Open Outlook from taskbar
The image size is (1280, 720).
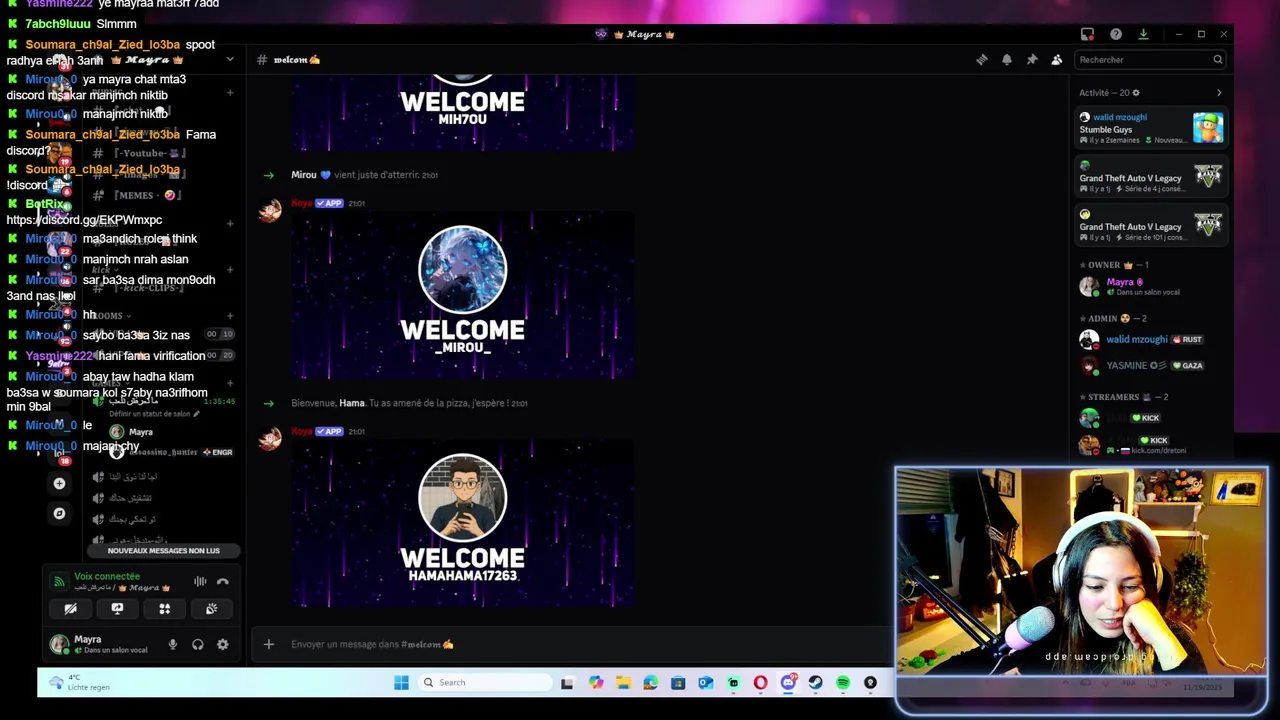coord(706,683)
